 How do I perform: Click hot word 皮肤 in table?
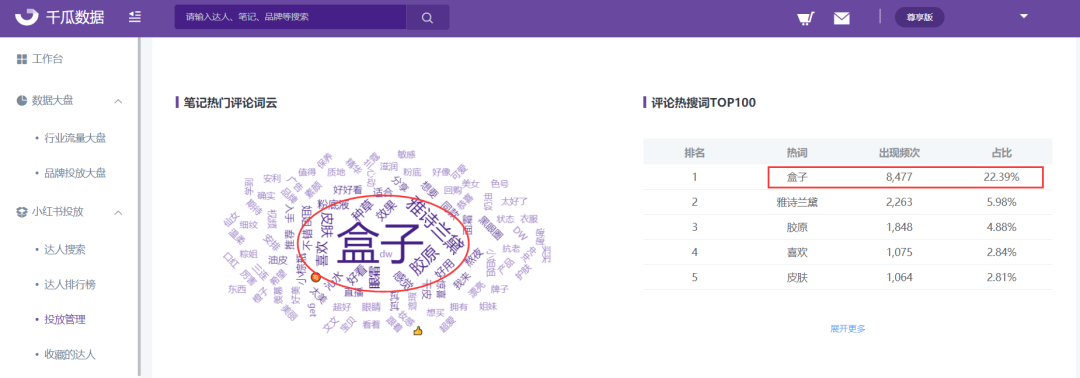(x=797, y=277)
